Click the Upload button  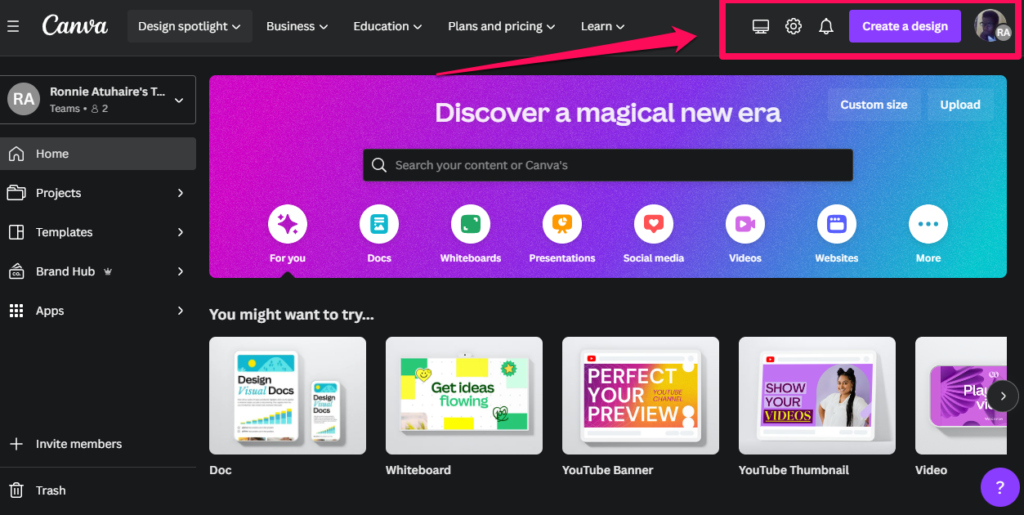(x=960, y=104)
